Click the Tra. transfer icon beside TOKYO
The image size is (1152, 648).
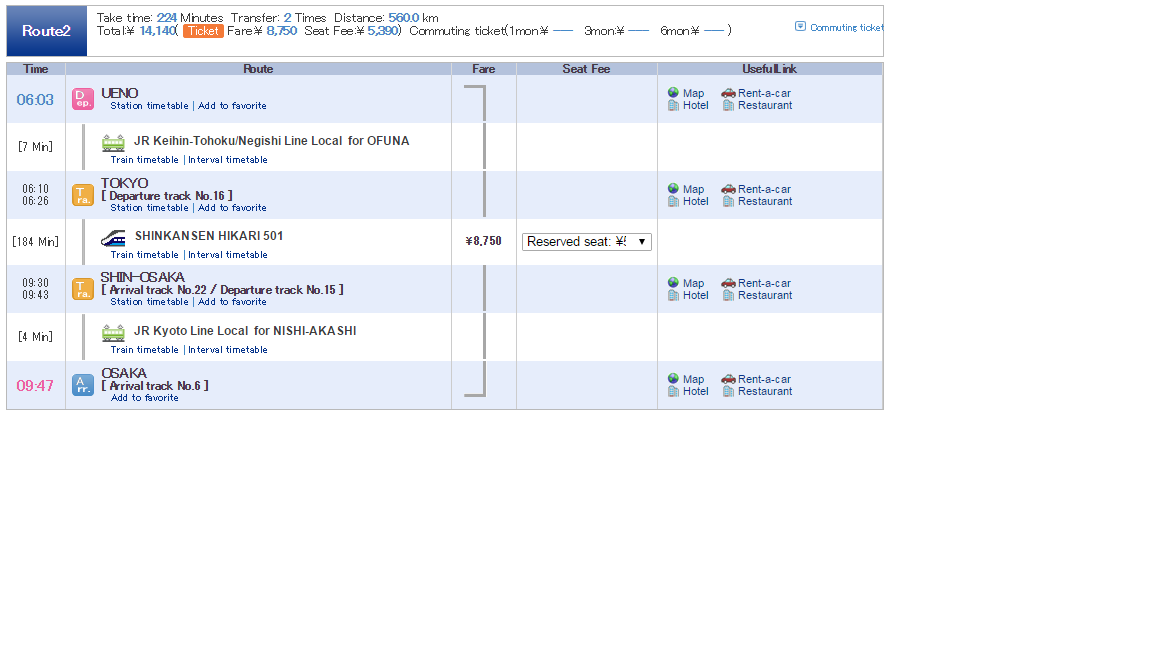[x=83, y=195]
